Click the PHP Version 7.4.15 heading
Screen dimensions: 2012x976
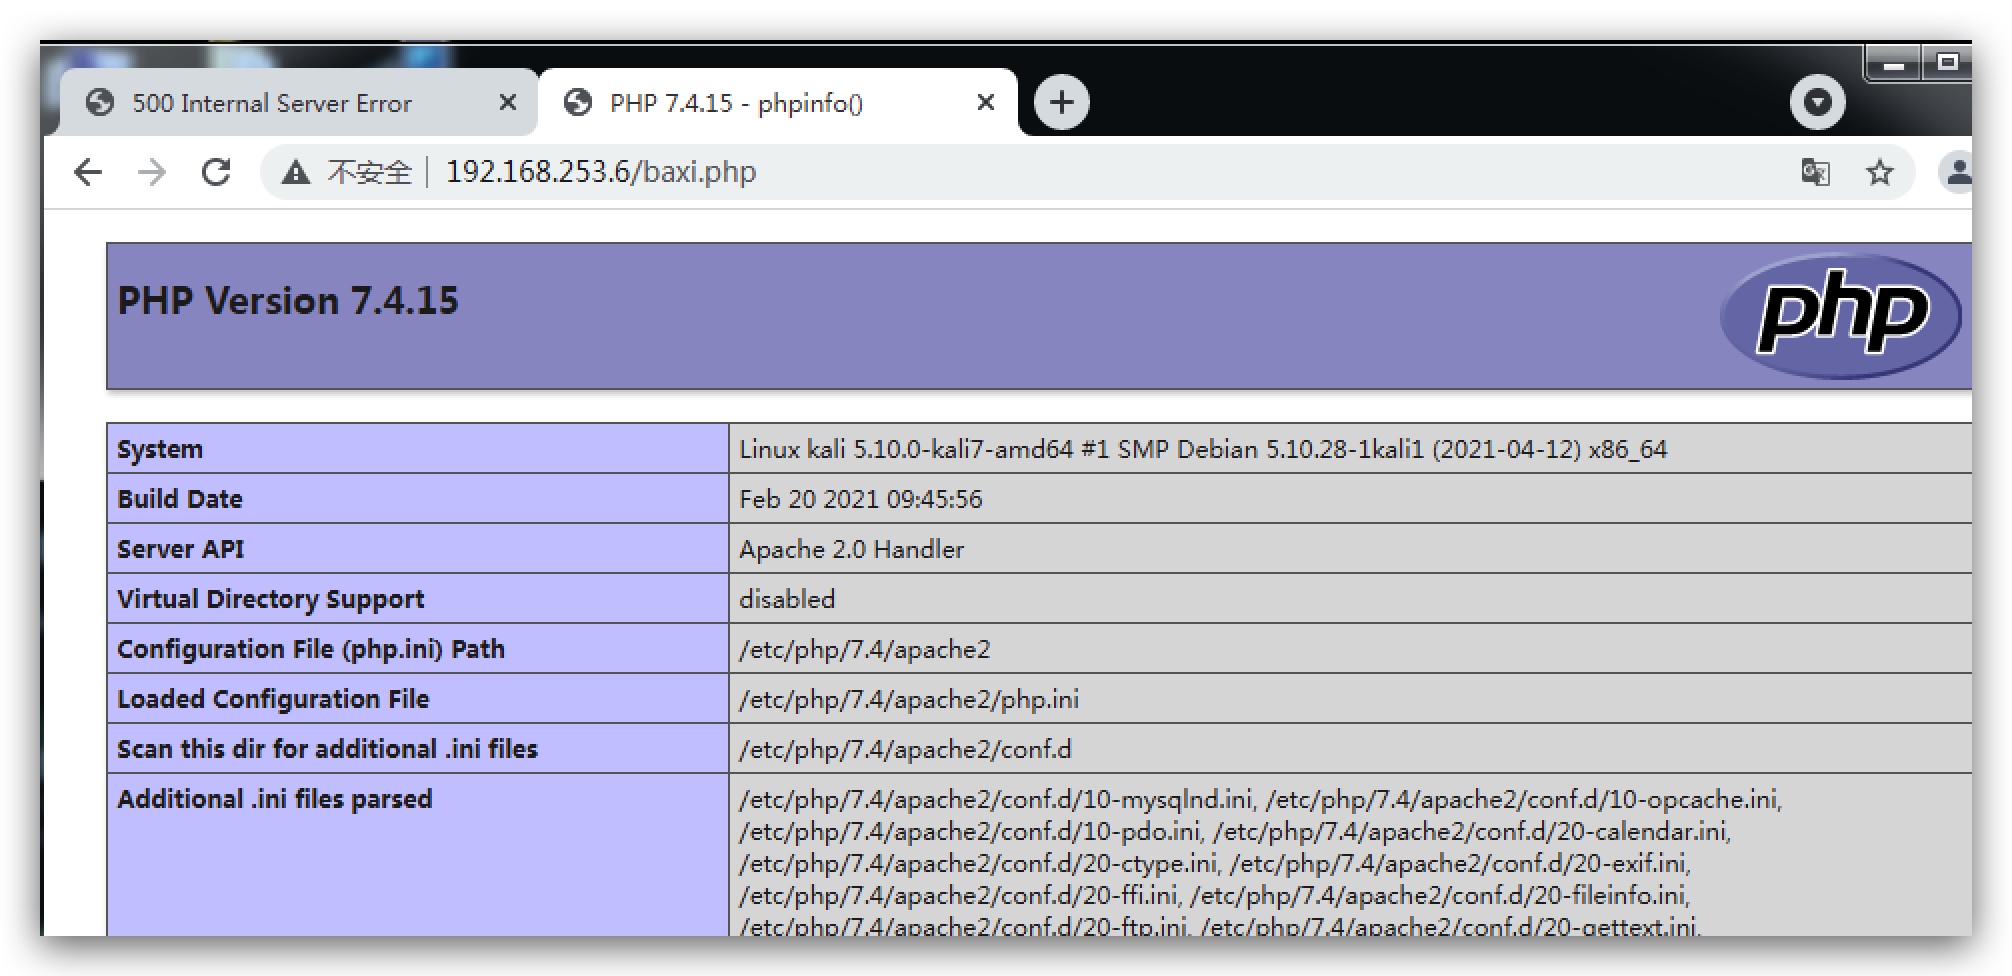(288, 301)
